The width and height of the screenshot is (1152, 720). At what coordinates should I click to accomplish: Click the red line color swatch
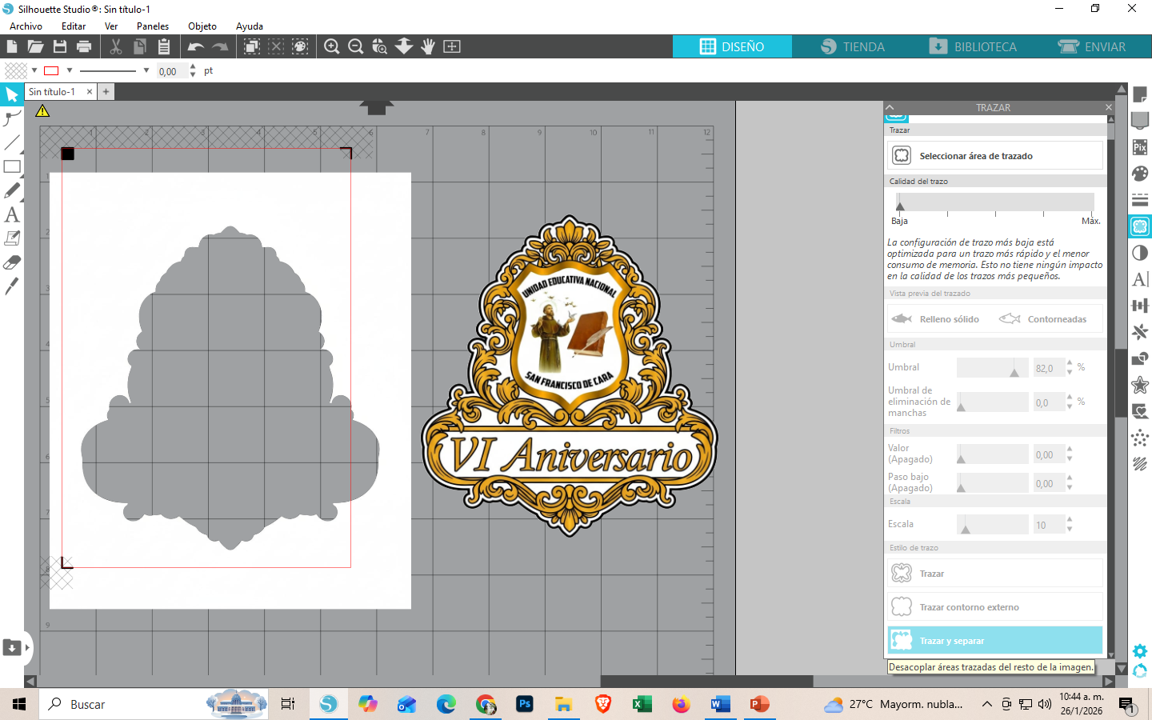click(51, 71)
